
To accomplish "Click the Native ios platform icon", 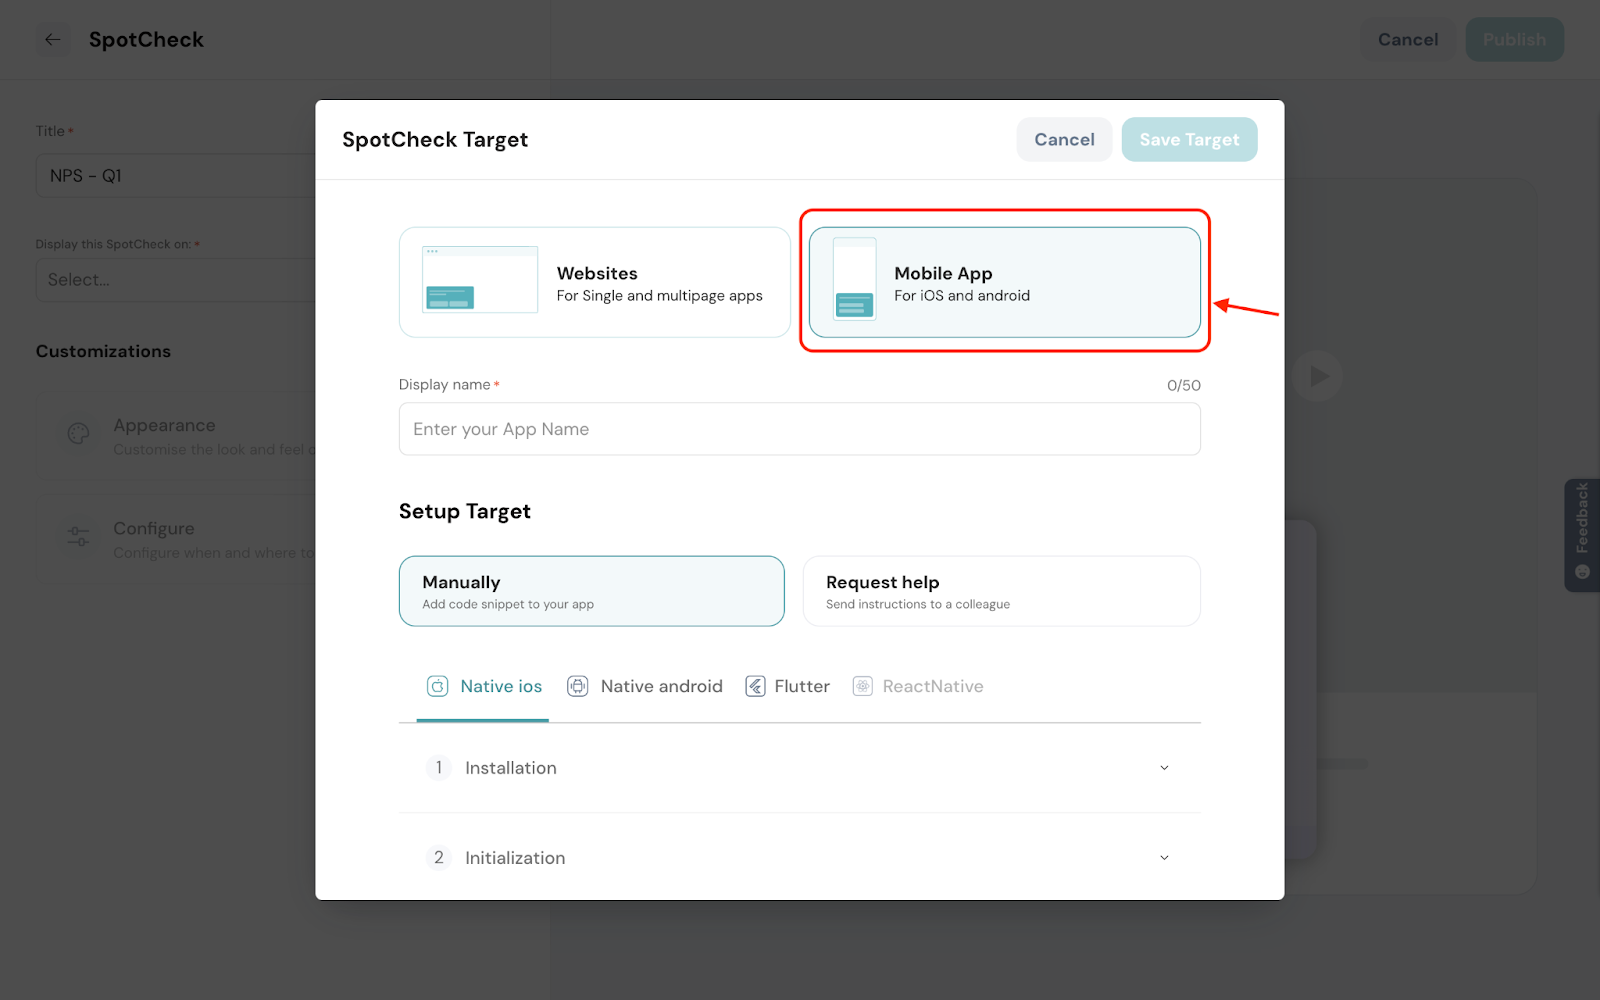I will pyautogui.click(x=438, y=686).
